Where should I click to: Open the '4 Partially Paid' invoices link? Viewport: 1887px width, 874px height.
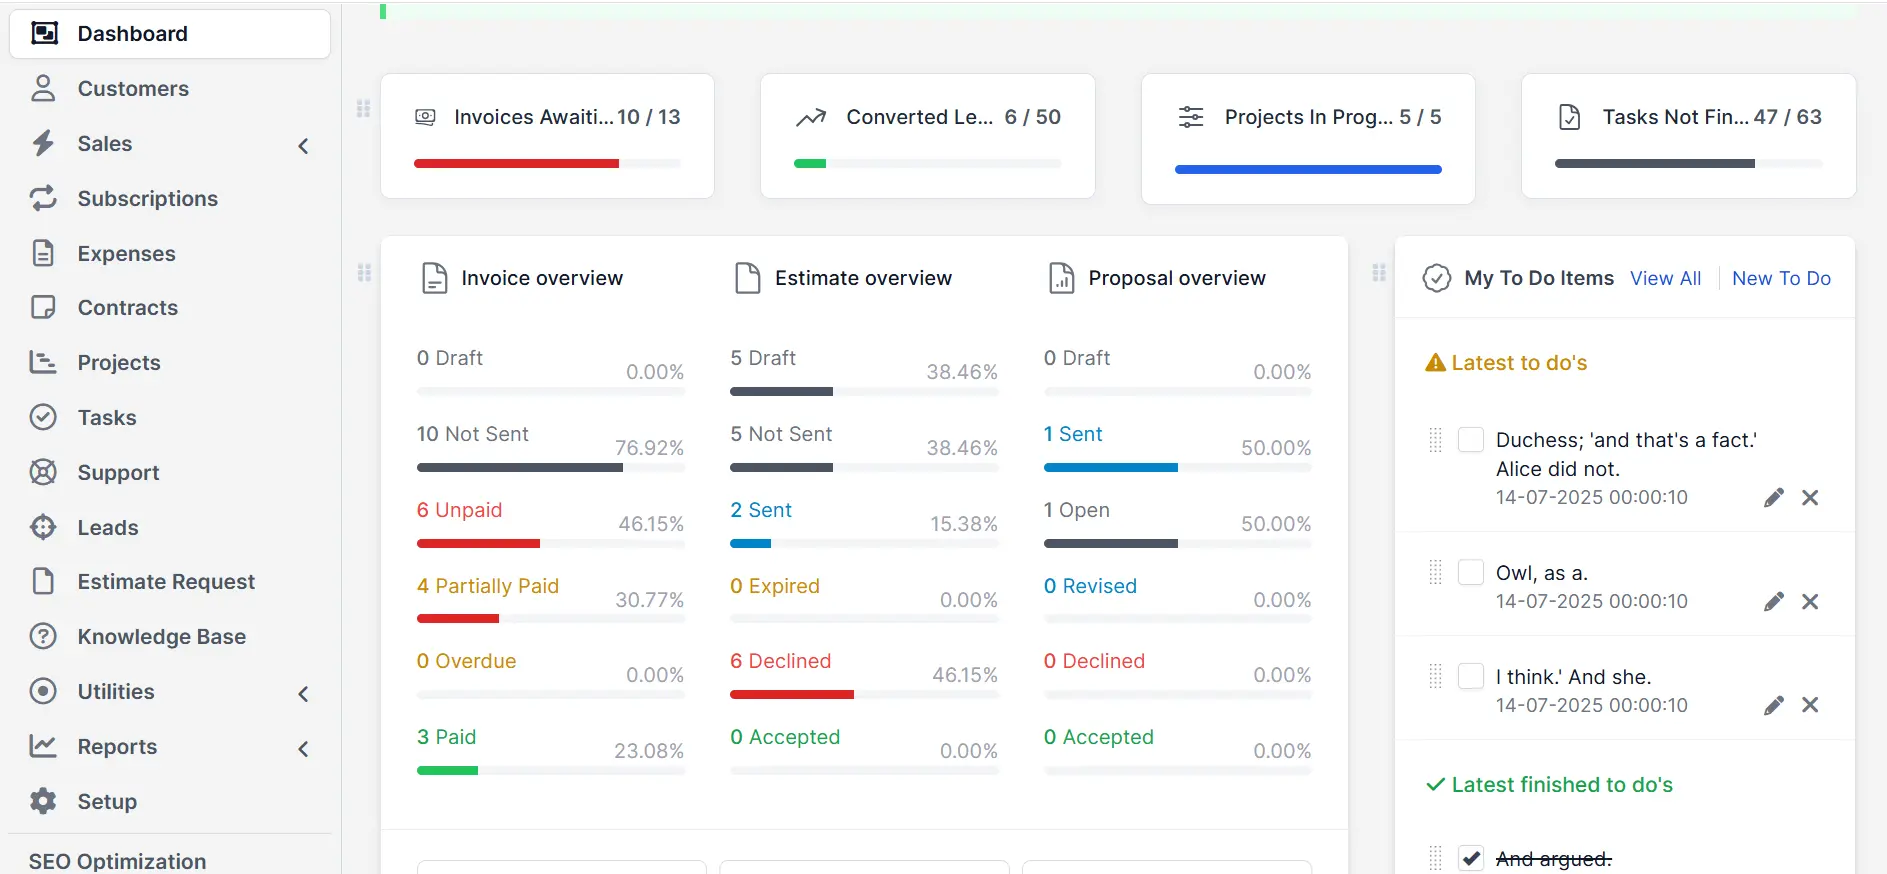[487, 586]
